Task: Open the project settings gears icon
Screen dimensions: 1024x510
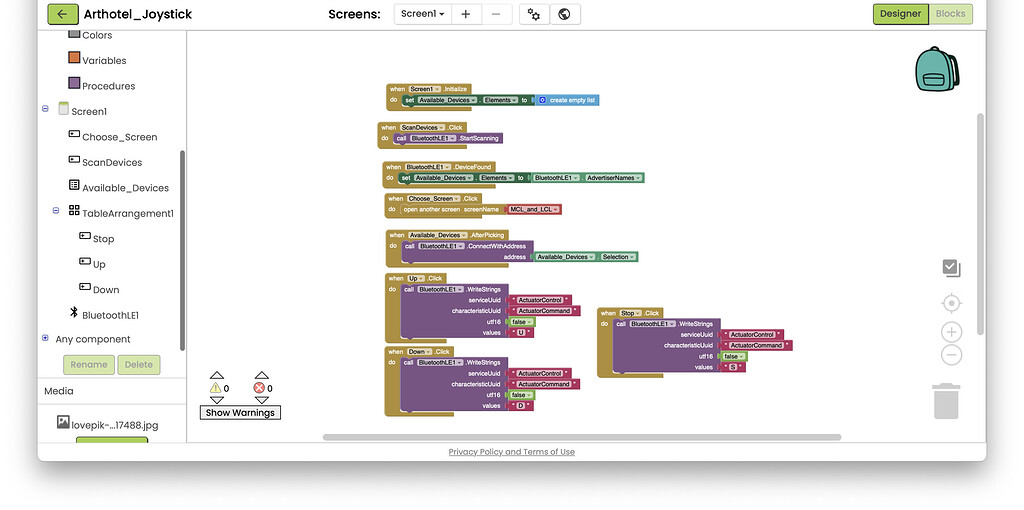Action: [534, 14]
